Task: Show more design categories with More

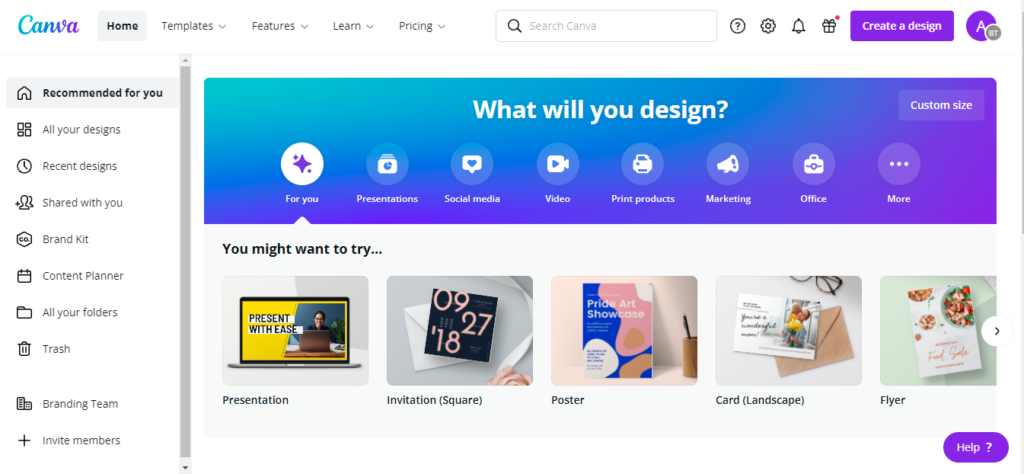Action: coord(899,164)
